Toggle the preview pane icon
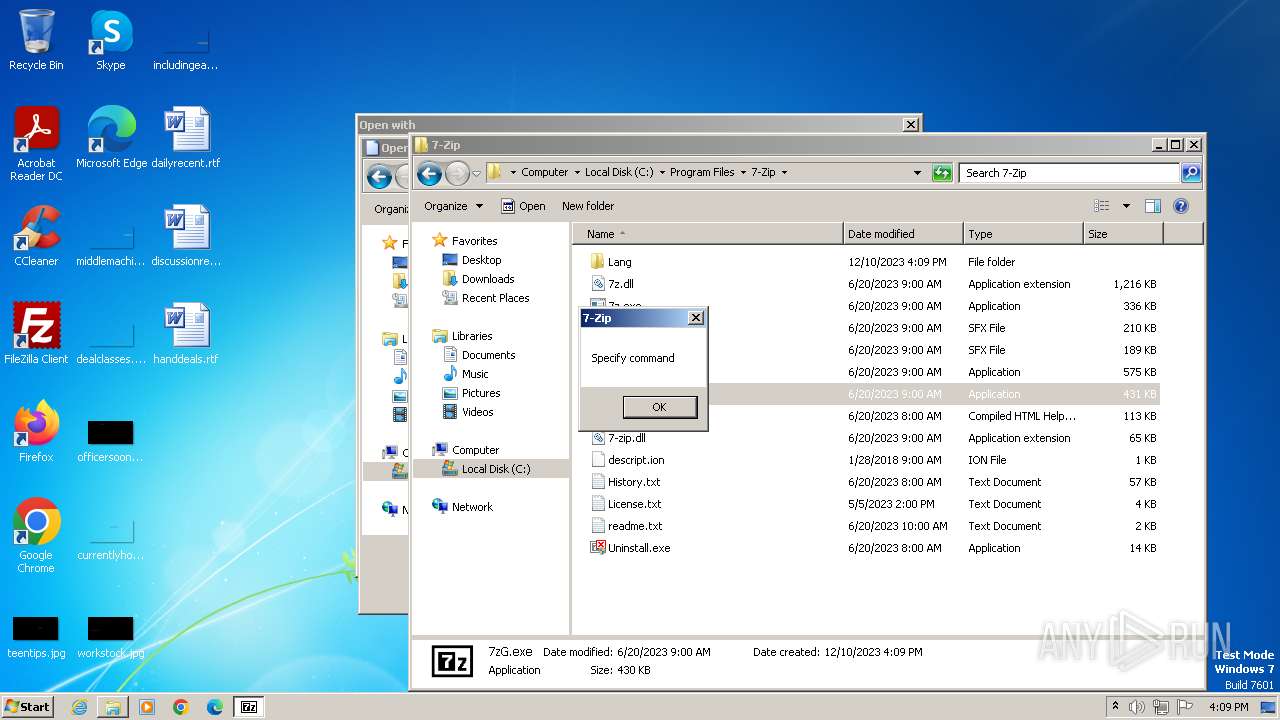1280x720 pixels. click(1153, 206)
